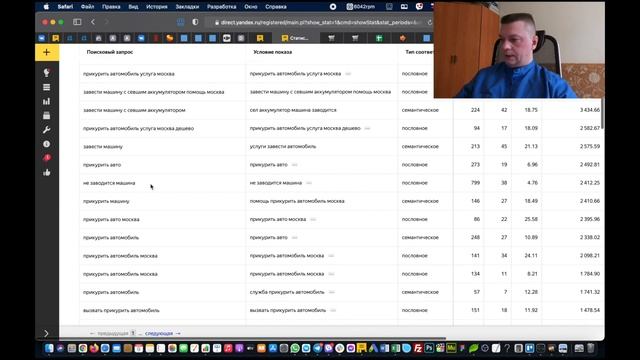
Task: Select query 'прикурить автомобиль услуга москва дешево'
Action: (x=138, y=128)
